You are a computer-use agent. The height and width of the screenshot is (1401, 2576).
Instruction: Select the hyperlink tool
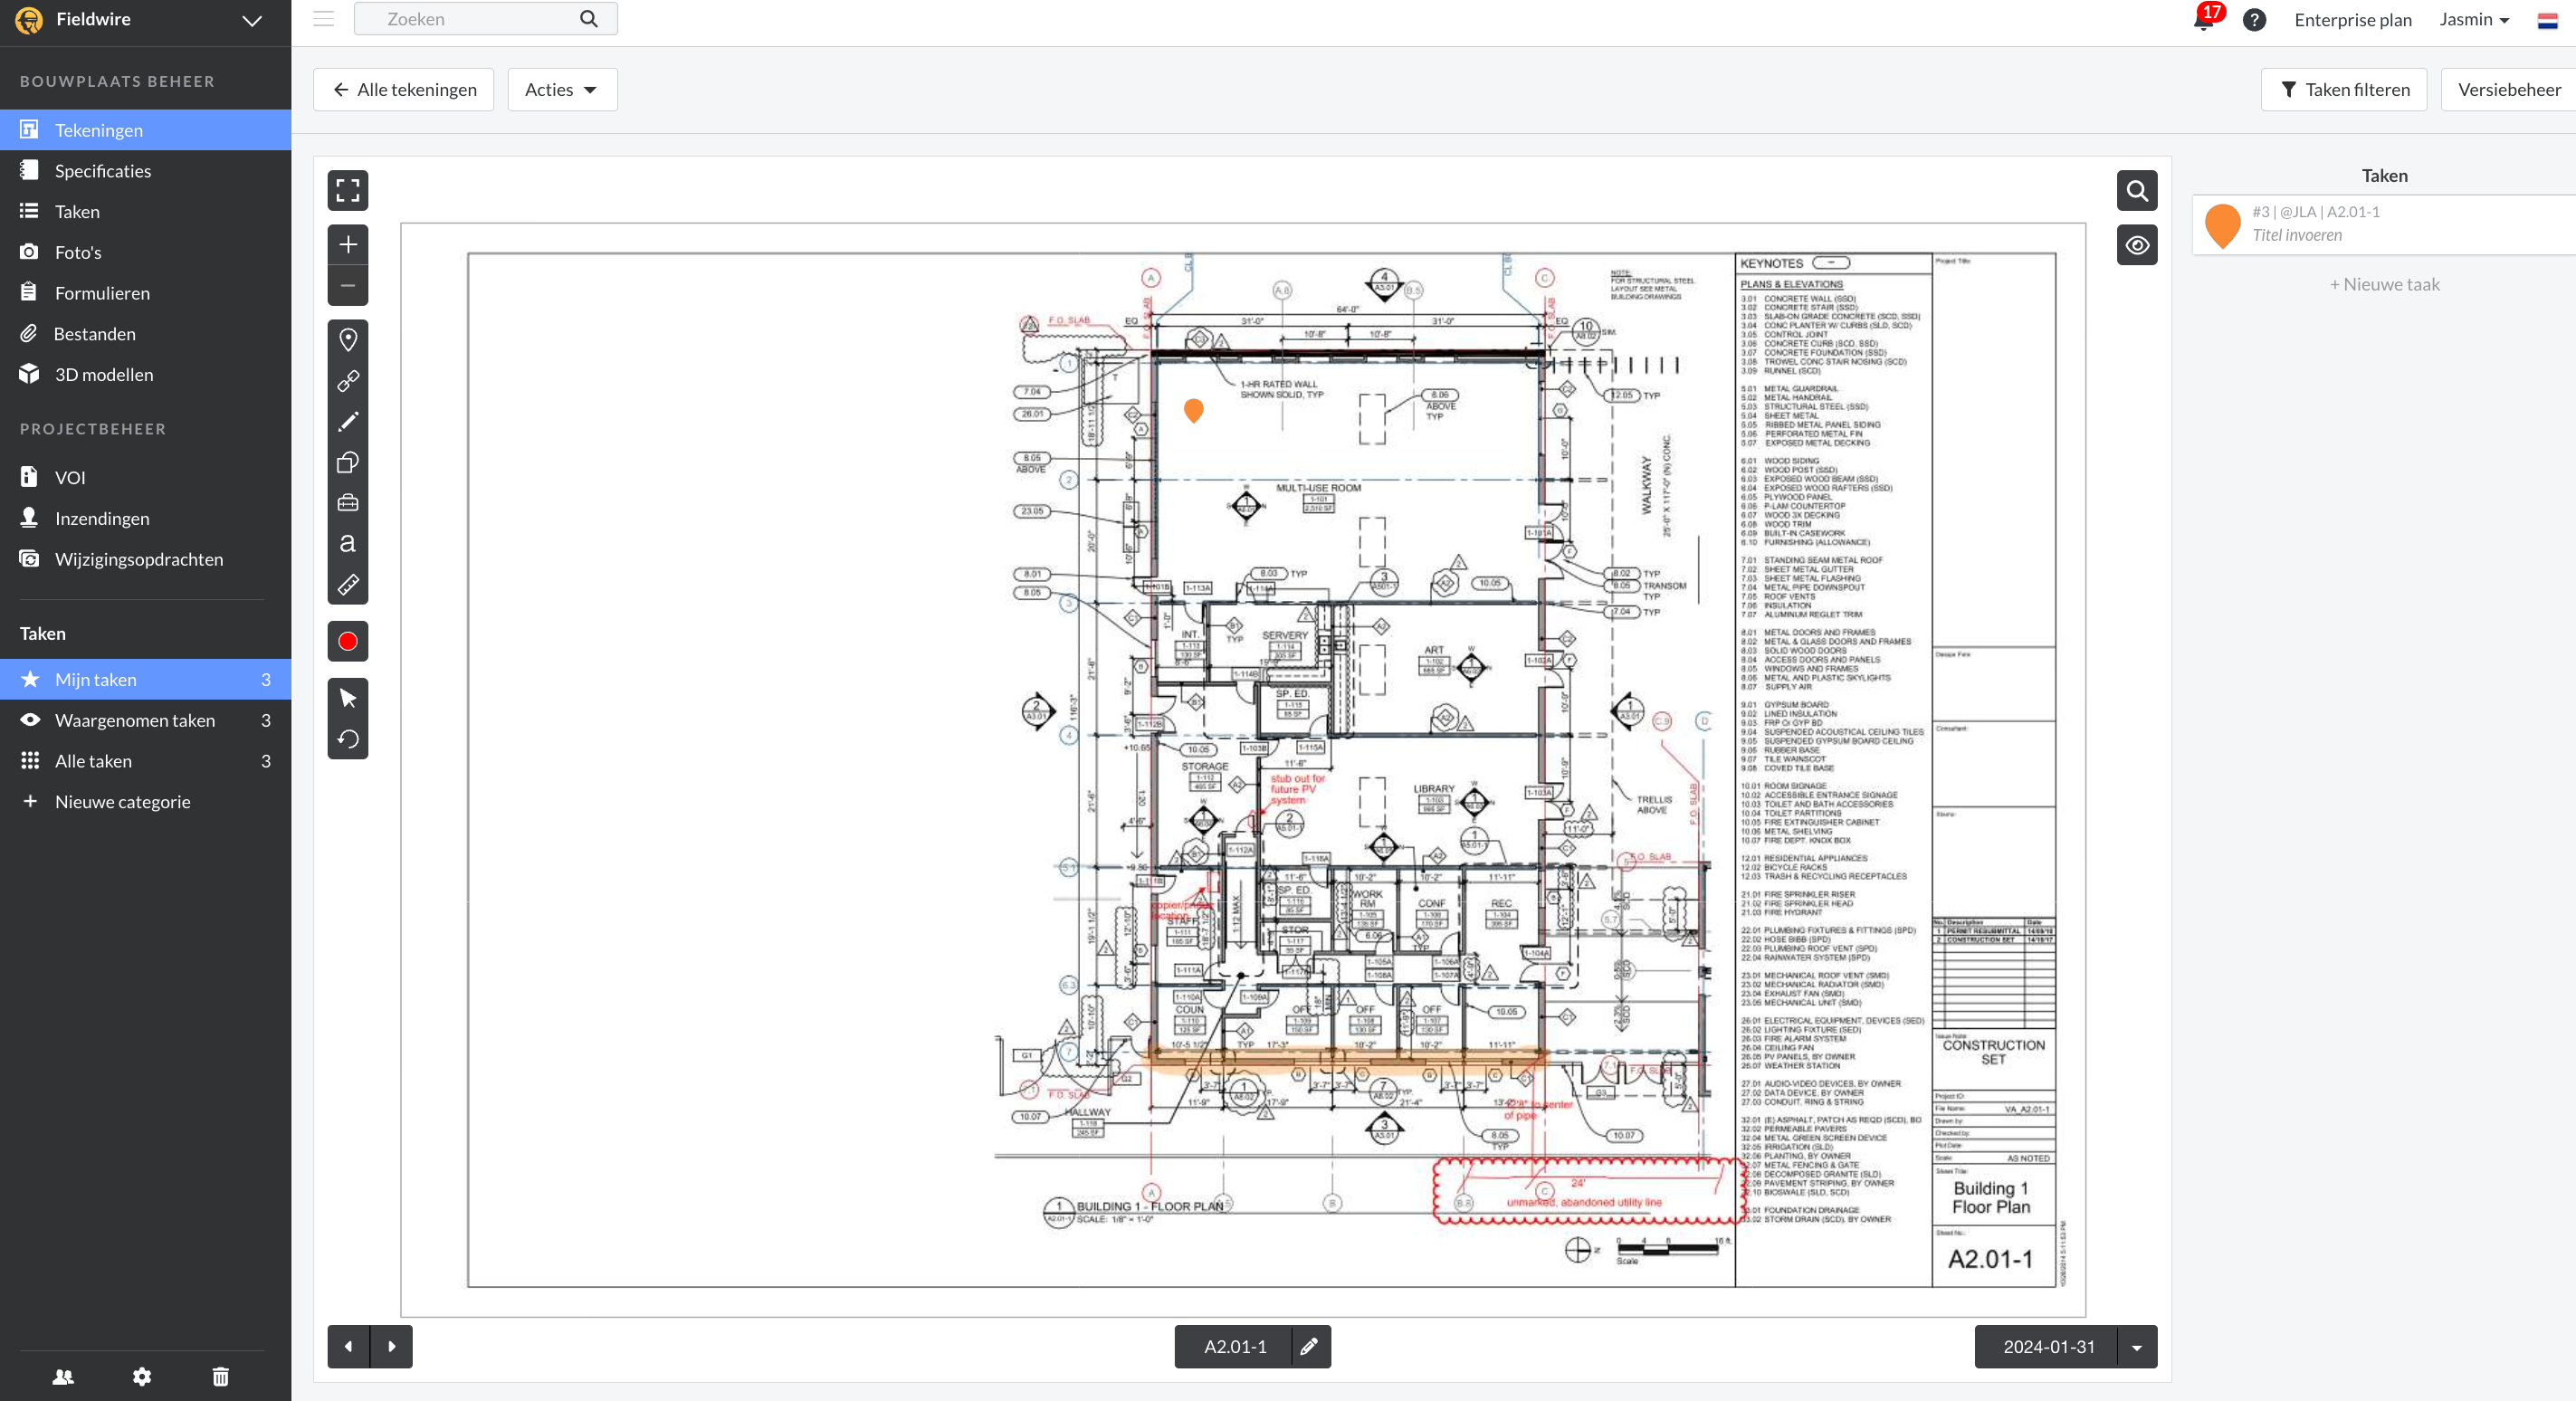coord(347,381)
